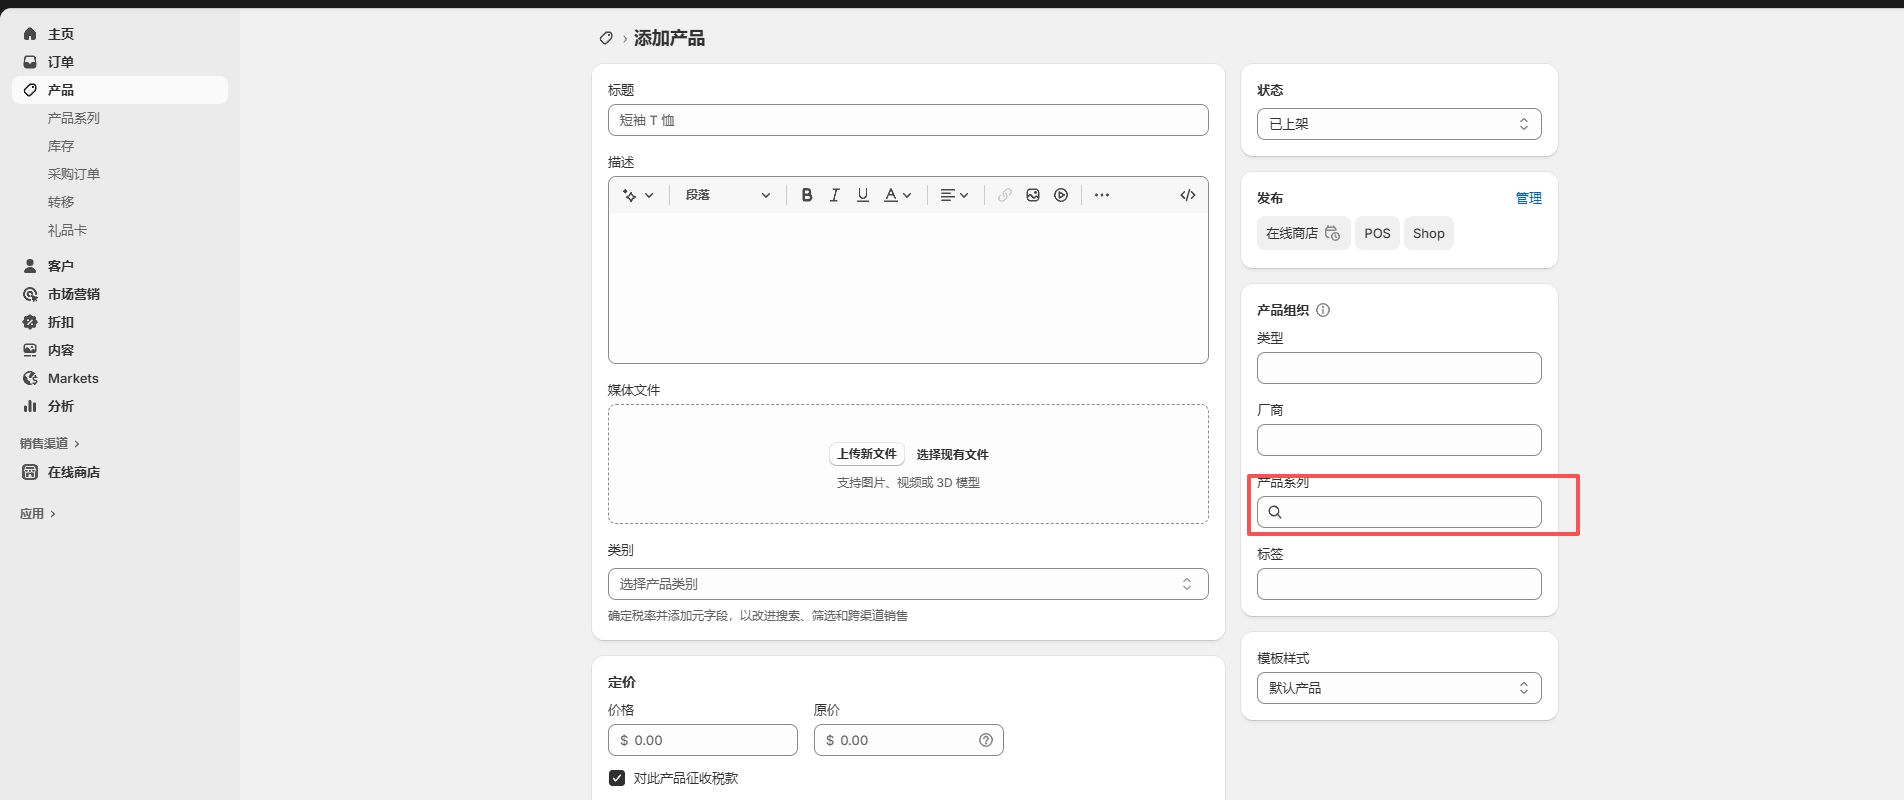This screenshot has width=1904, height=800.
Task: Switch editor to HTML code view
Action: tap(1187, 195)
